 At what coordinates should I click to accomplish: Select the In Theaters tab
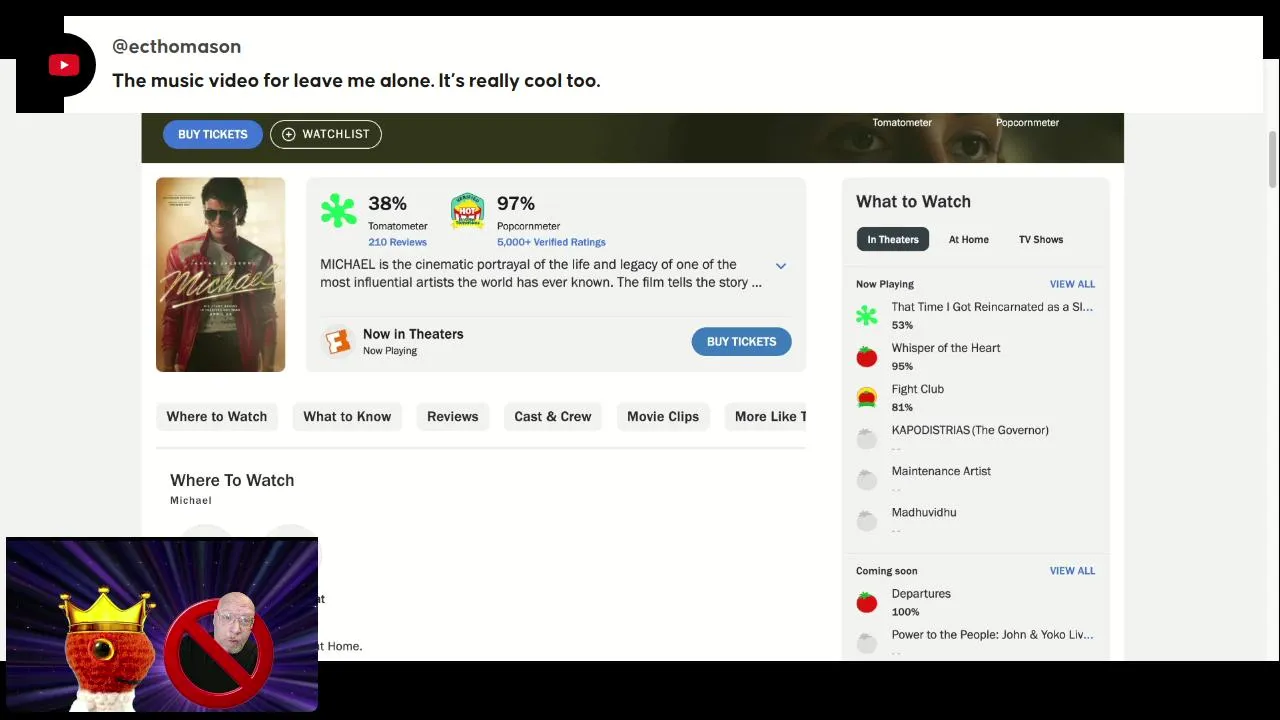tap(893, 239)
